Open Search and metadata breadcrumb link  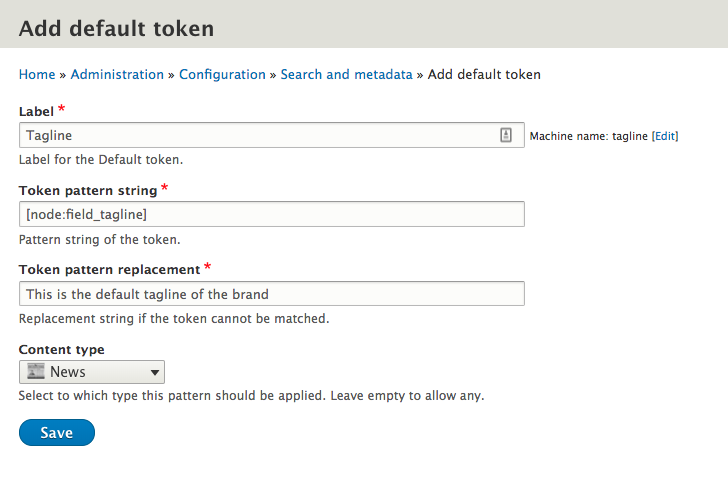(346, 74)
